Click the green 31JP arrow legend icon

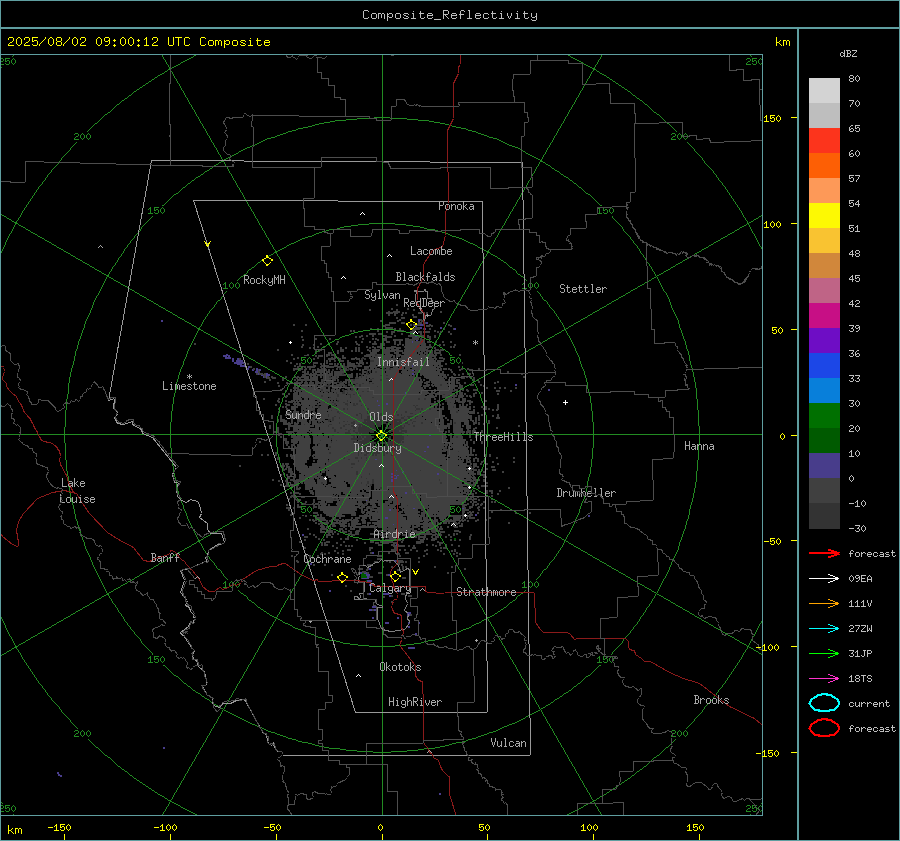pyautogui.click(x=824, y=653)
